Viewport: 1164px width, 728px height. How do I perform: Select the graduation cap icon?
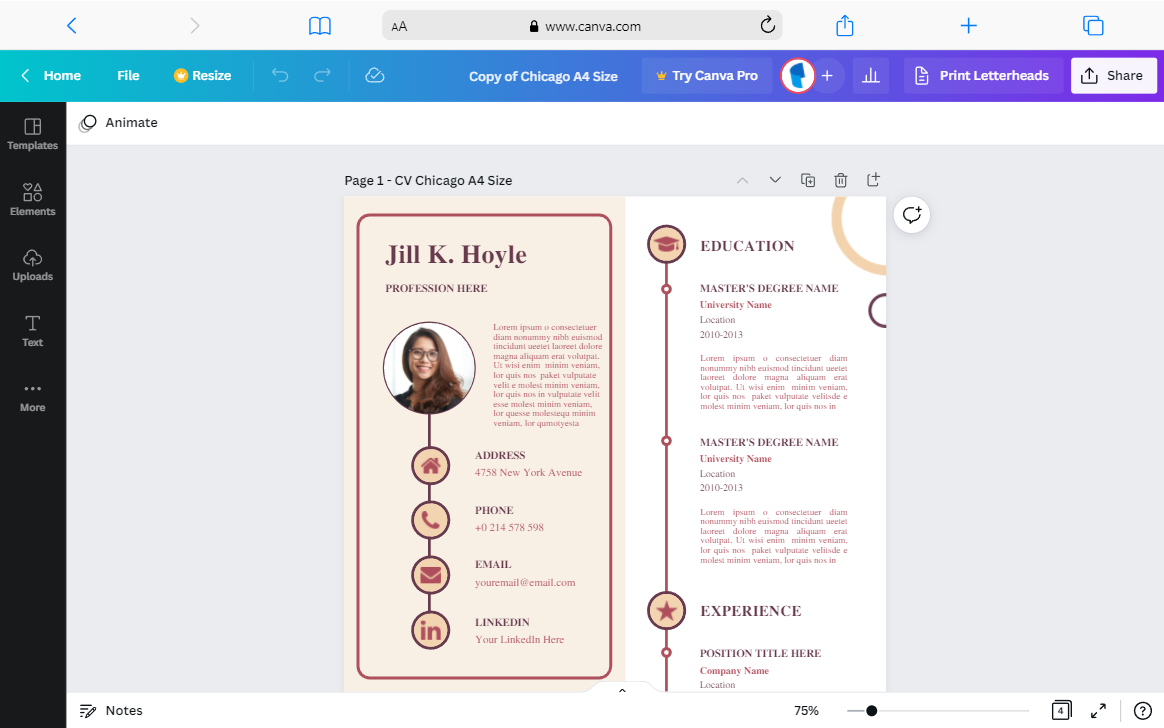[666, 245]
